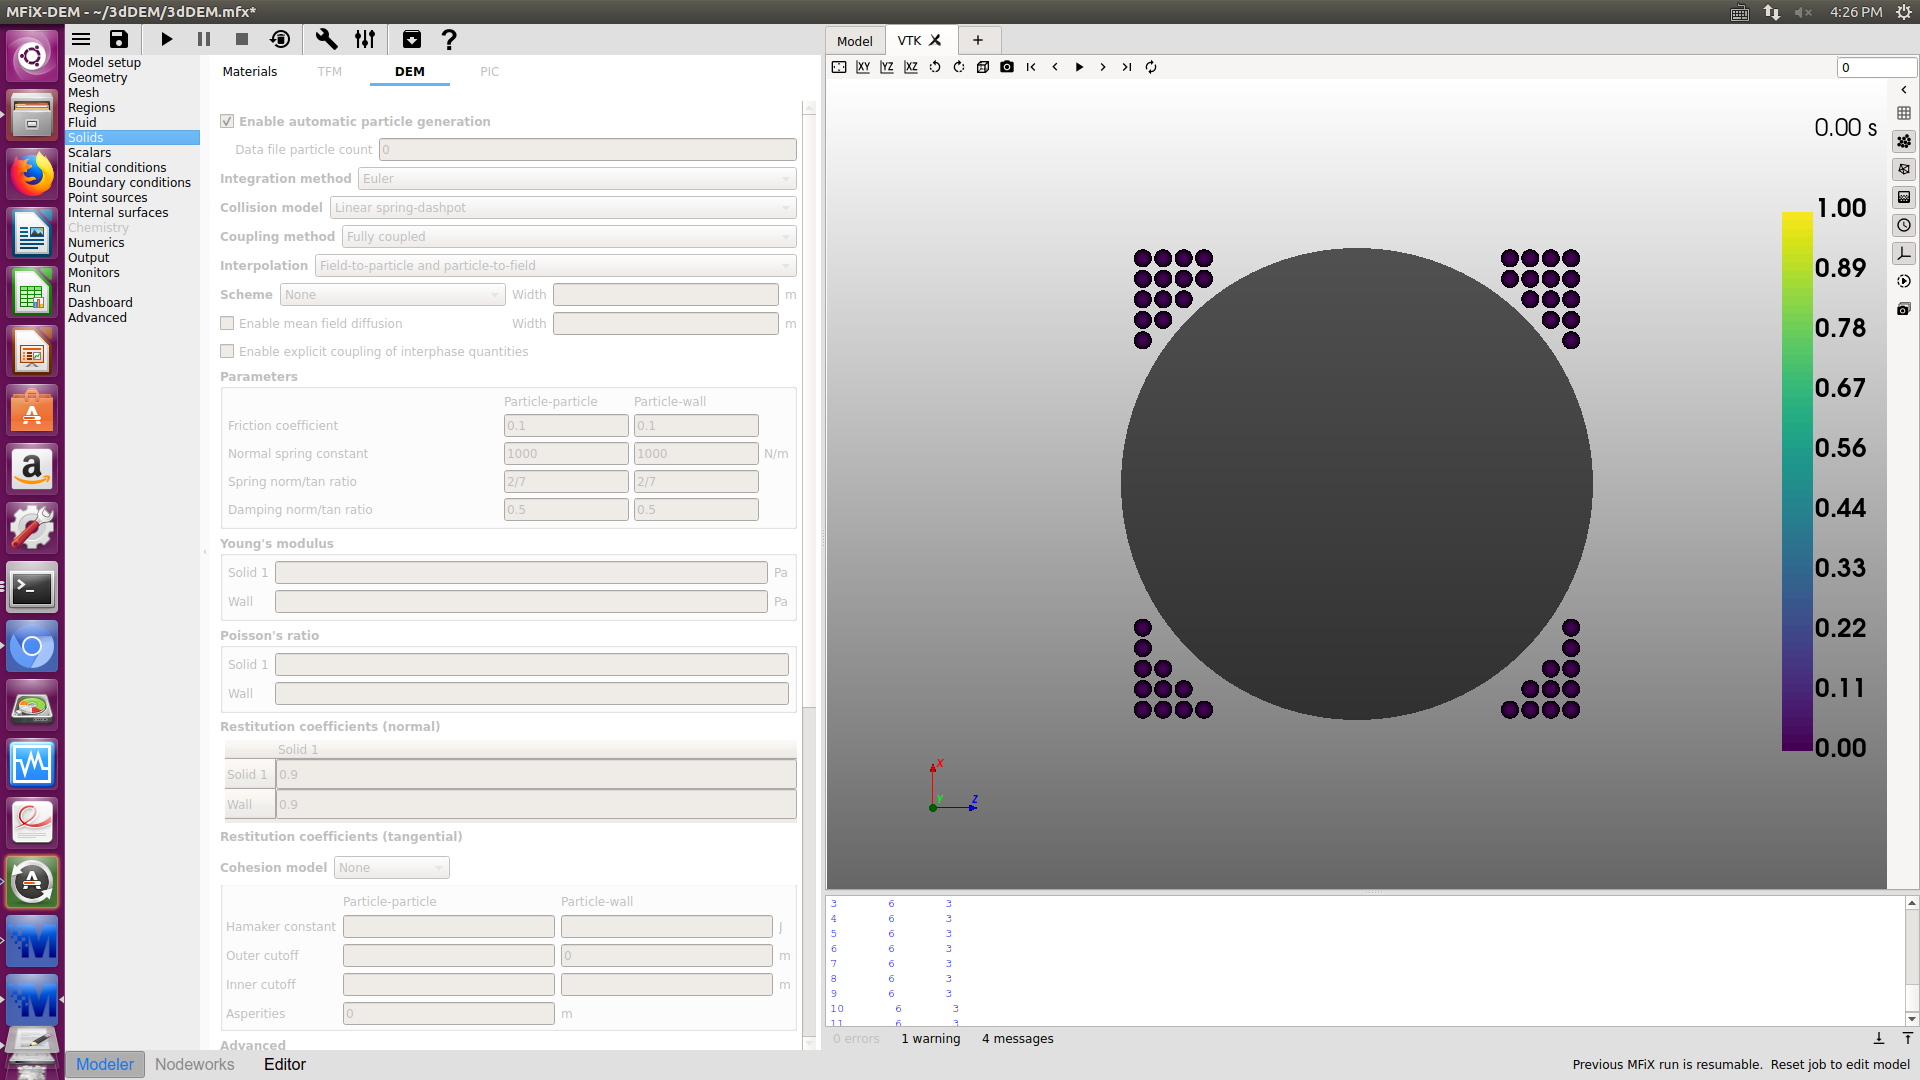
Task: Toggle perspective cube icon
Action: coord(983,67)
